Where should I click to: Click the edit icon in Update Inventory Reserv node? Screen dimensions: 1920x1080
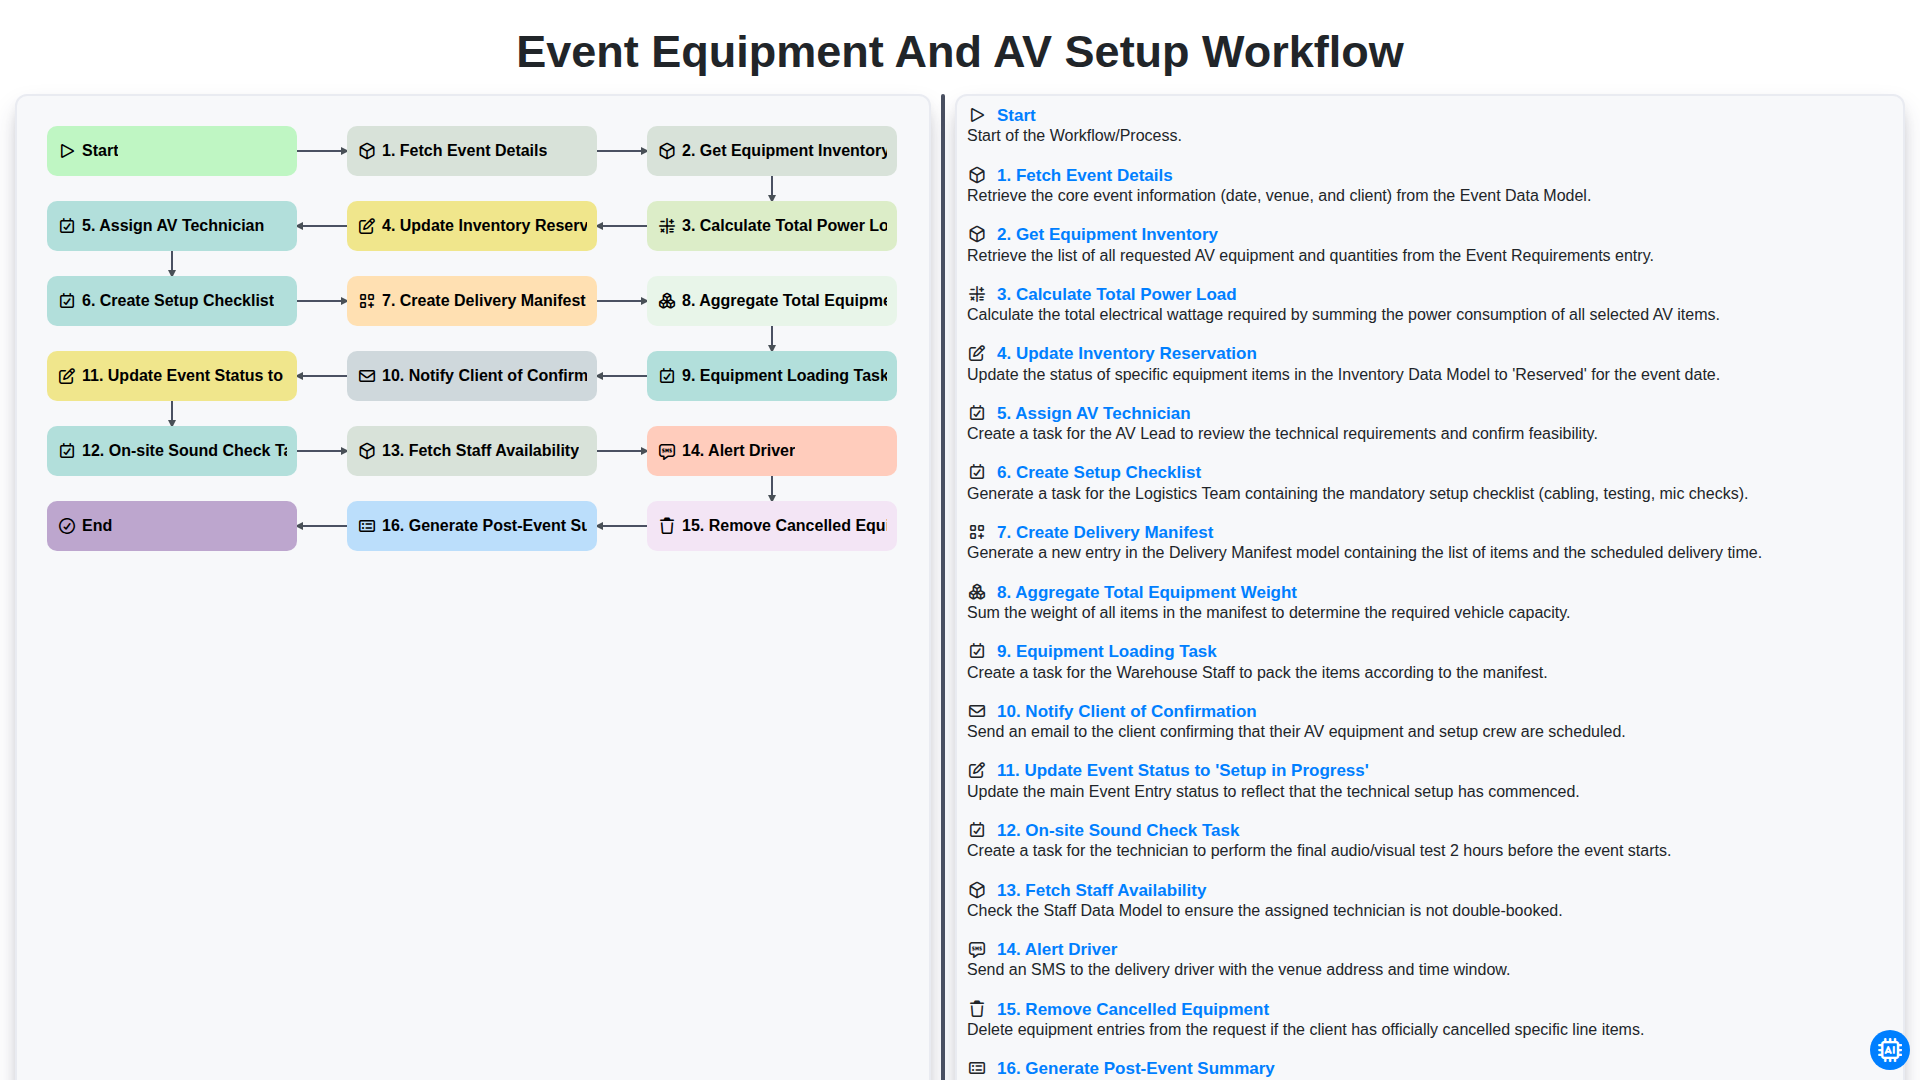tap(367, 226)
